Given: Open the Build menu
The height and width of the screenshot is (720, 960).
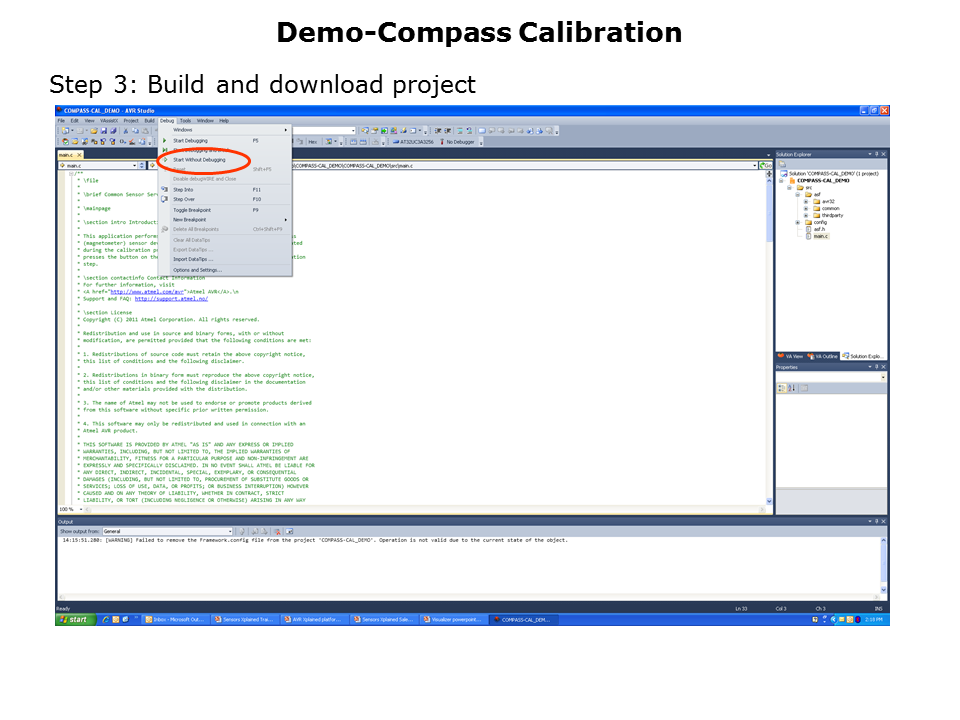Looking at the screenshot, I should [x=149, y=121].
